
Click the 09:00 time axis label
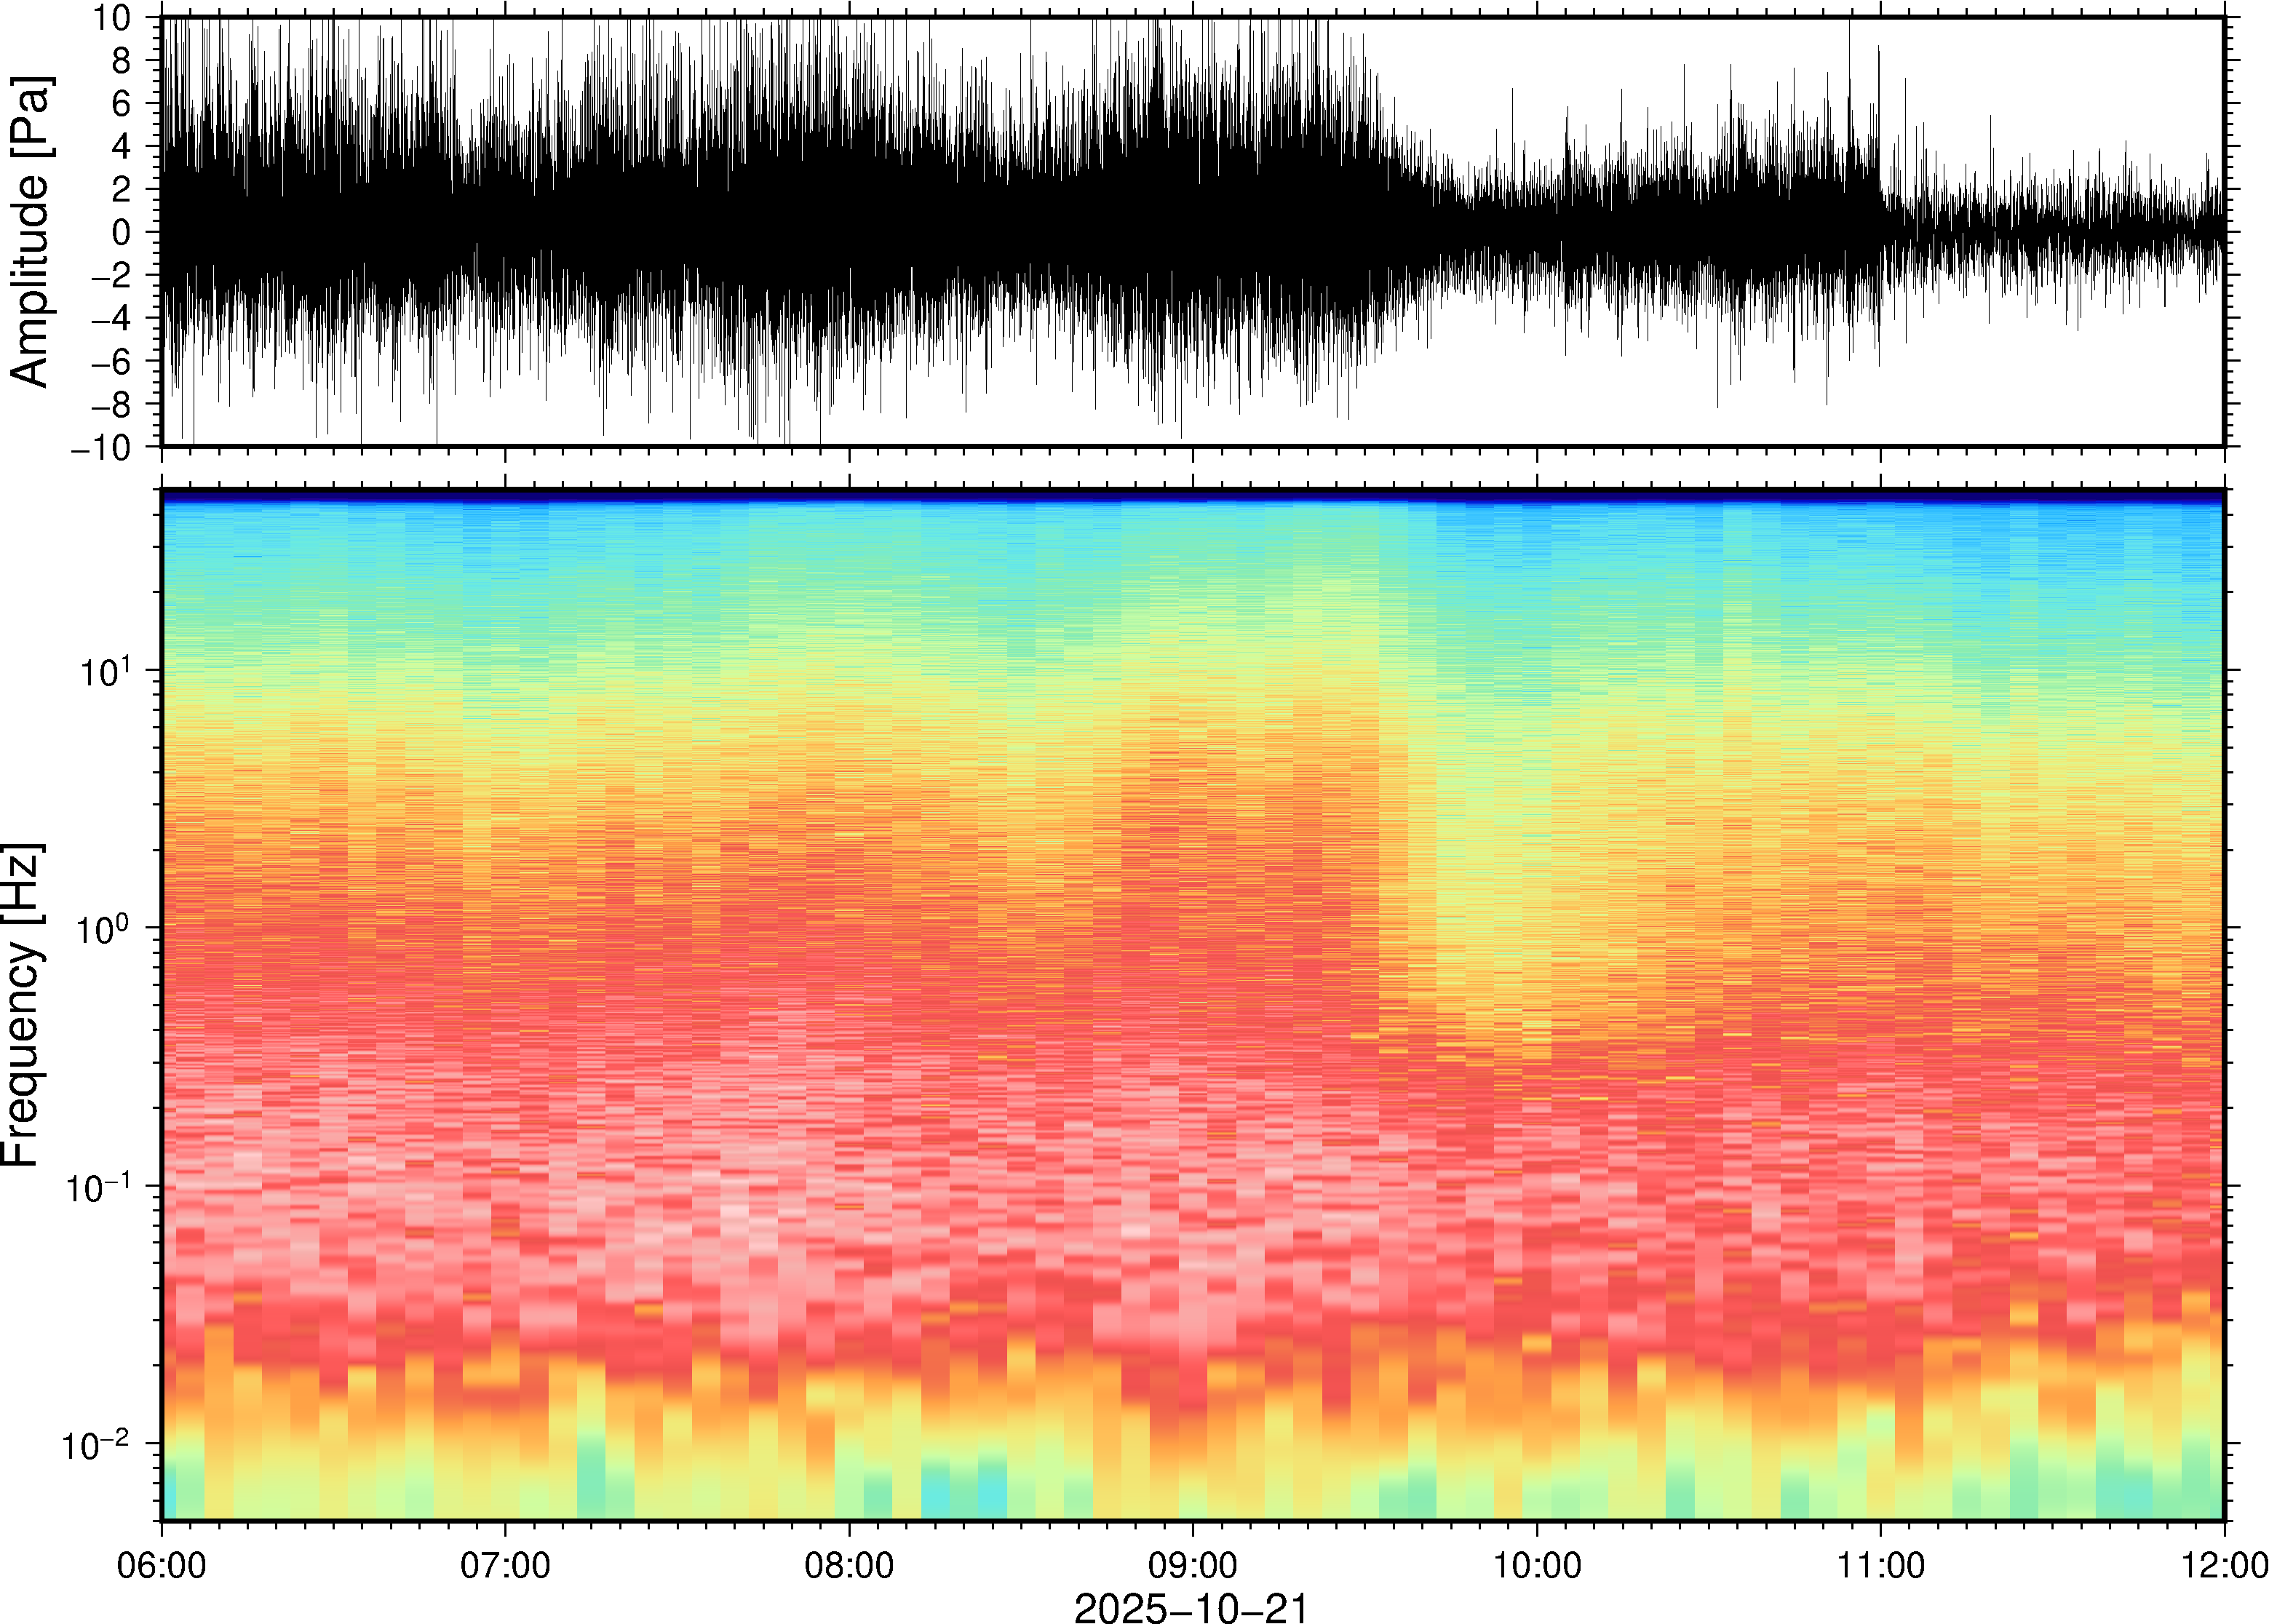coord(1193,1565)
